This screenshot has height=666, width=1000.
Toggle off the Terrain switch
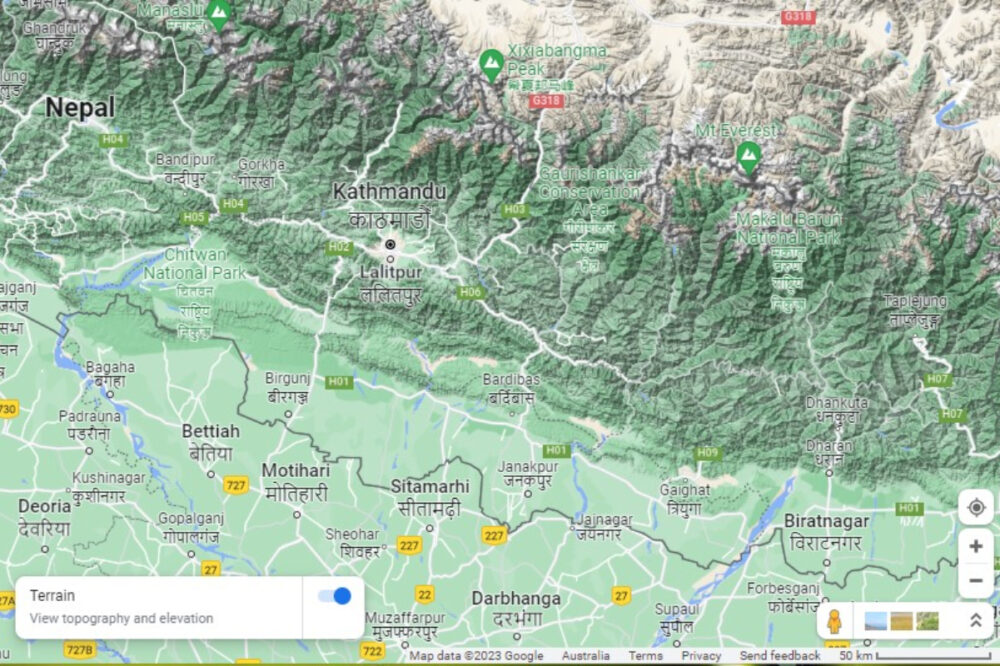coord(336,595)
